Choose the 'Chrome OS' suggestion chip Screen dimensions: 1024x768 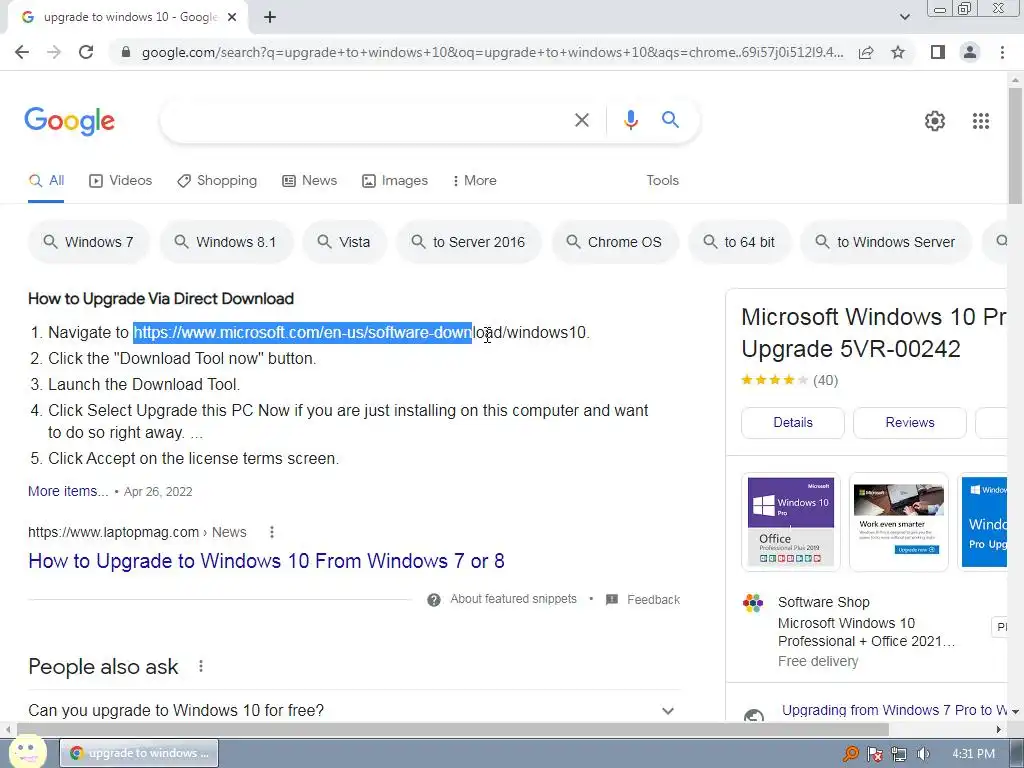[615, 242]
